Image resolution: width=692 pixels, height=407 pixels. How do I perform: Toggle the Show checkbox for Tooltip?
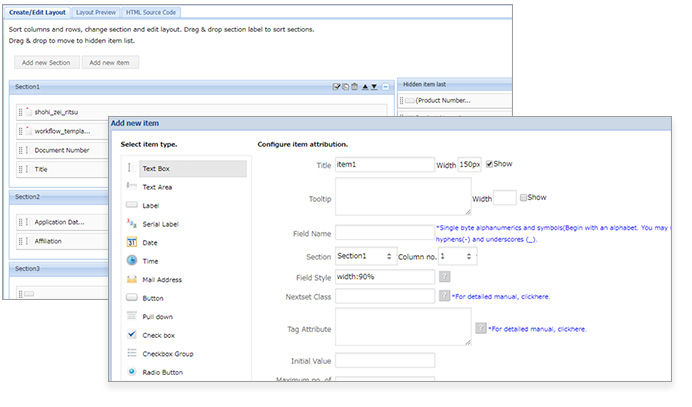523,197
